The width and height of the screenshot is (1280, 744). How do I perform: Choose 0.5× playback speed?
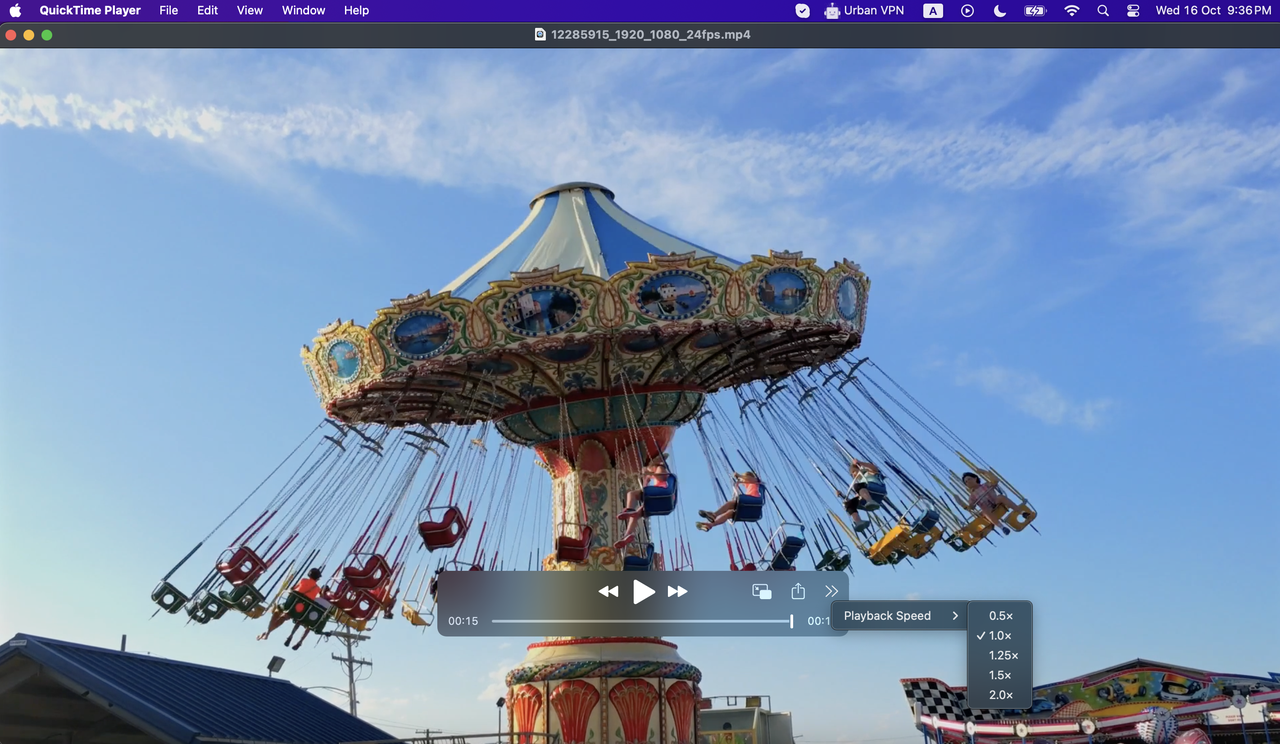[1000, 615]
